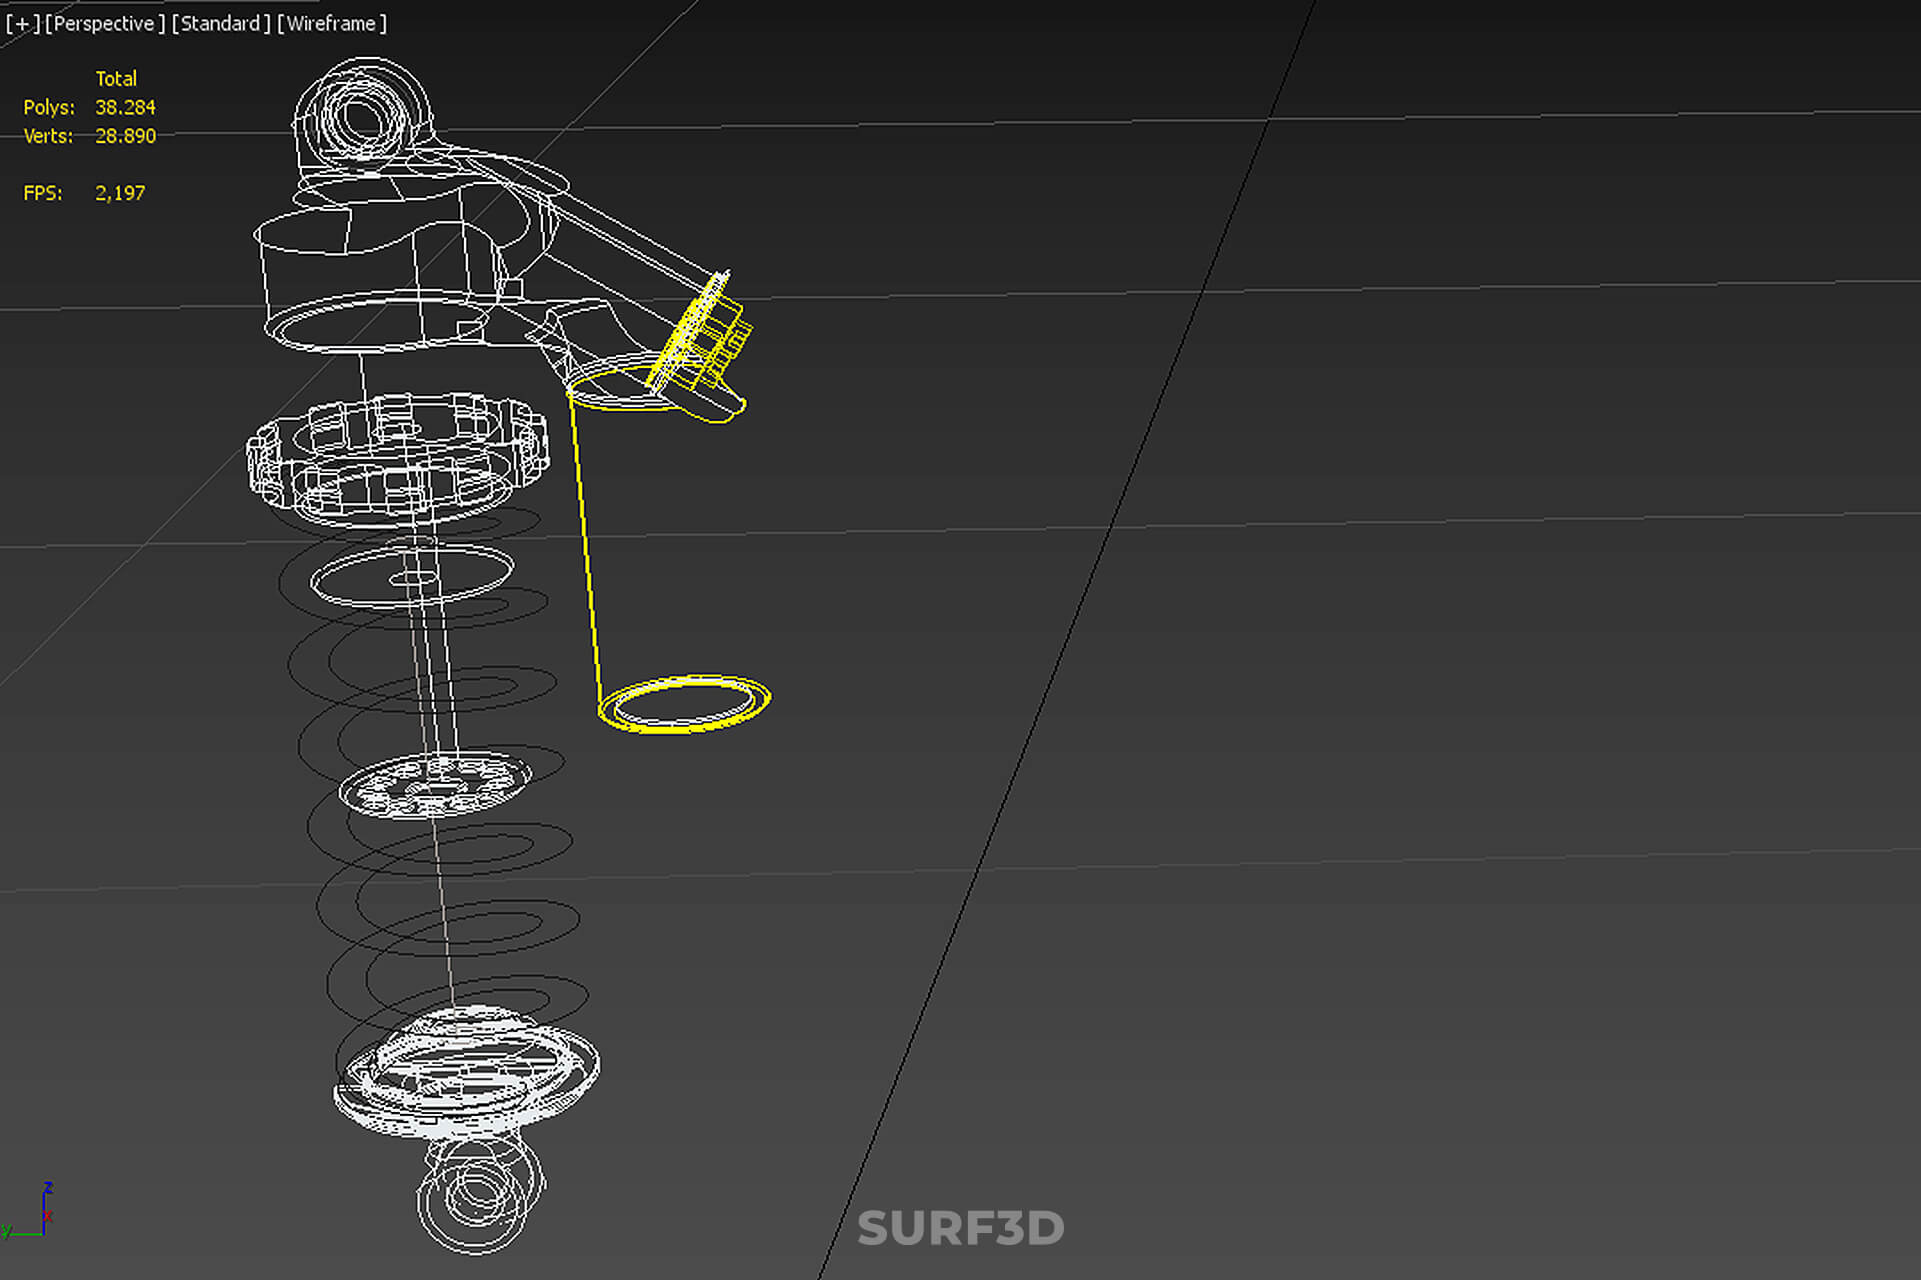1921x1280 pixels.
Task: Click the Verts count value 28.890
Action: point(125,136)
